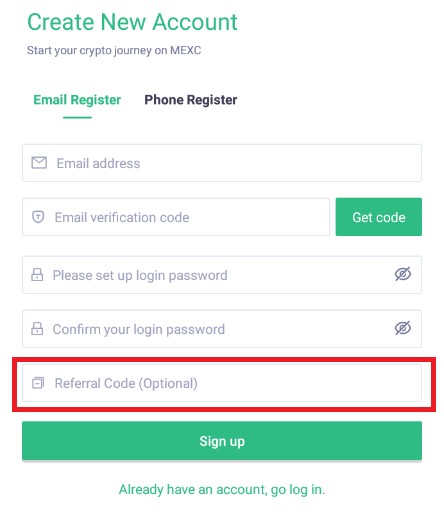Select the 'Please set up login password' field
This screenshot has width=444, height=514.
point(222,275)
